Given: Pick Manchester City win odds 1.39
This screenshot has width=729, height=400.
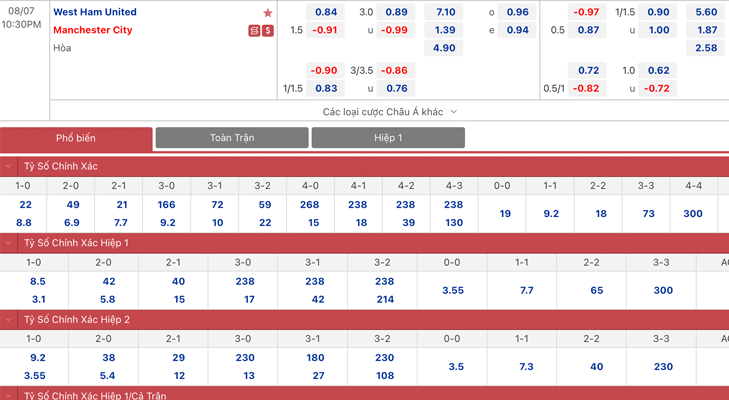Looking at the screenshot, I should pyautogui.click(x=445, y=30).
